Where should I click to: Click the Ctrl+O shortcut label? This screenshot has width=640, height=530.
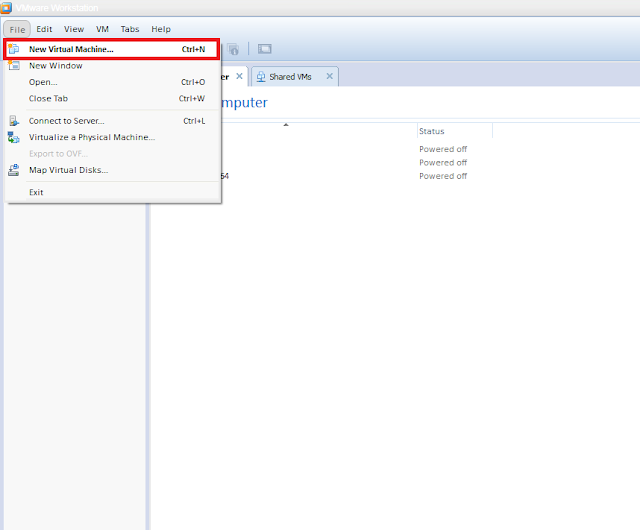coord(193,82)
